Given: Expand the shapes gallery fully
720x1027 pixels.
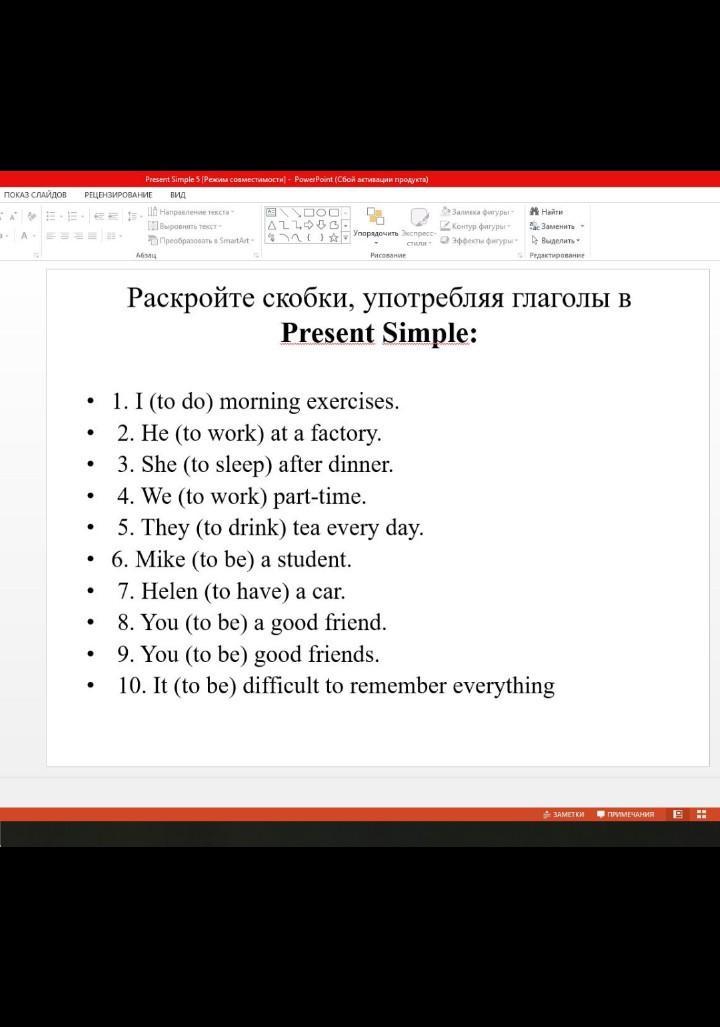Looking at the screenshot, I should (x=346, y=238).
